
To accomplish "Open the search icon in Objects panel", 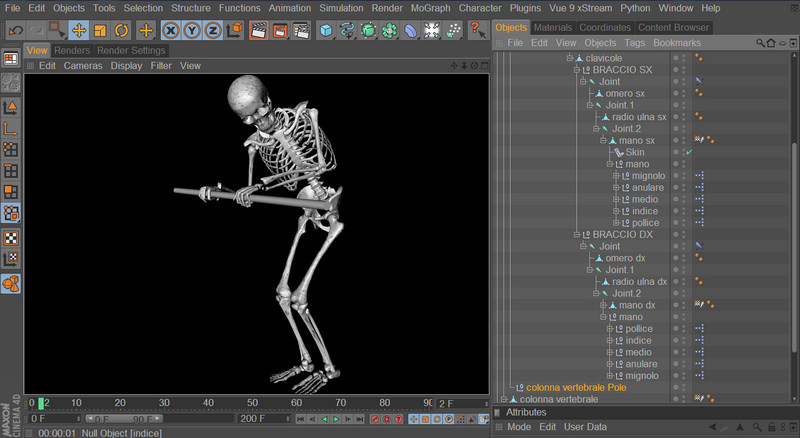I will [x=760, y=44].
